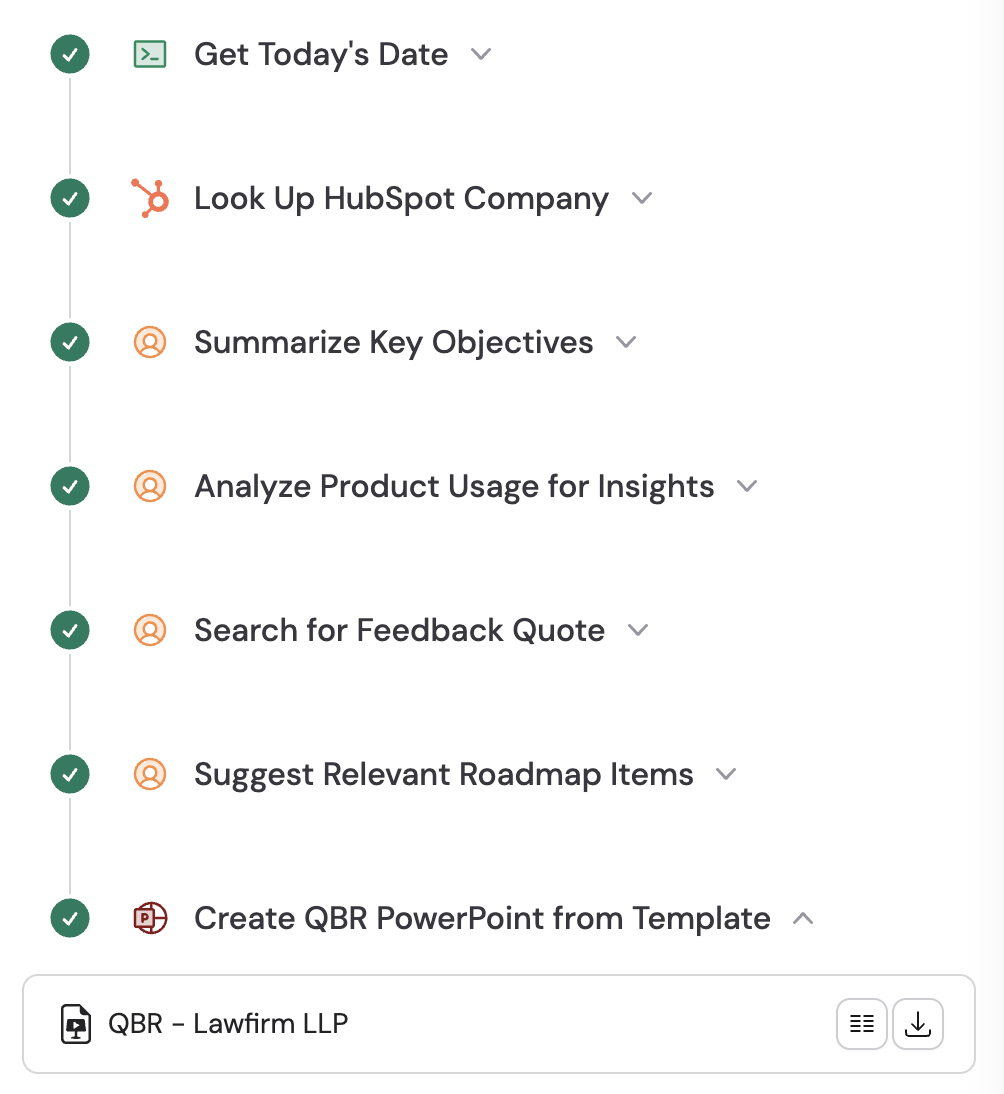Expand the Analyze Product Usage for Insights step
This screenshot has width=1004, height=1094.
pos(747,486)
